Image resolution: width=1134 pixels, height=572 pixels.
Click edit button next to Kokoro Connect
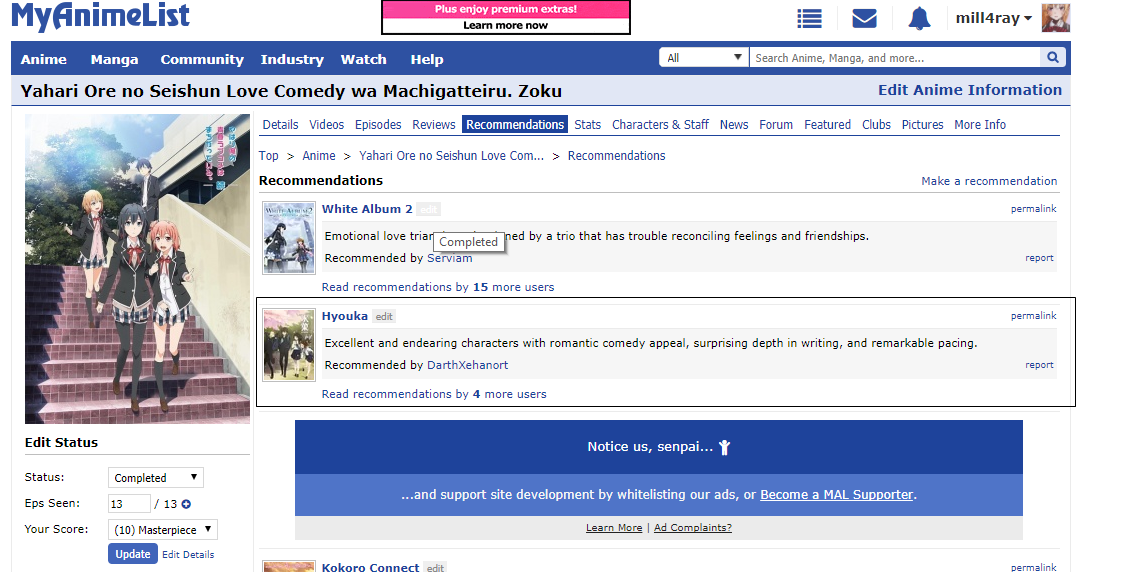(x=435, y=568)
